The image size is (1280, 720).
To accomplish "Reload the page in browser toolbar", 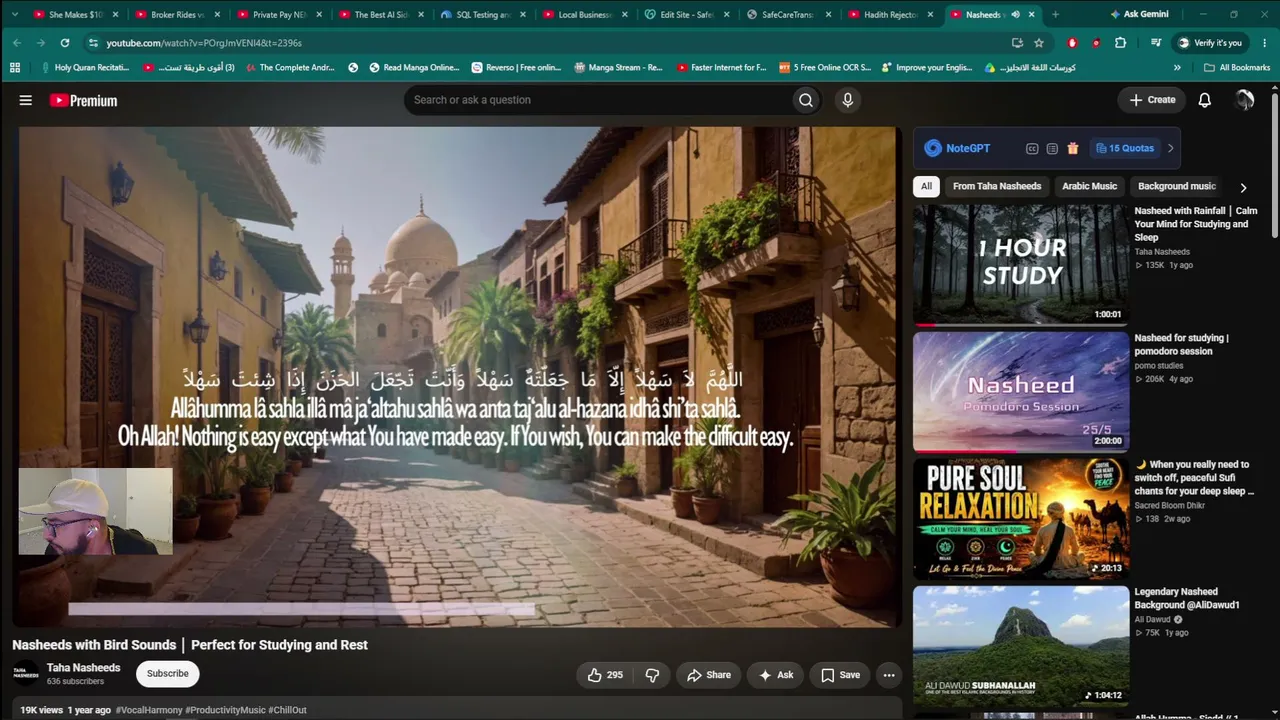I will click(65, 43).
